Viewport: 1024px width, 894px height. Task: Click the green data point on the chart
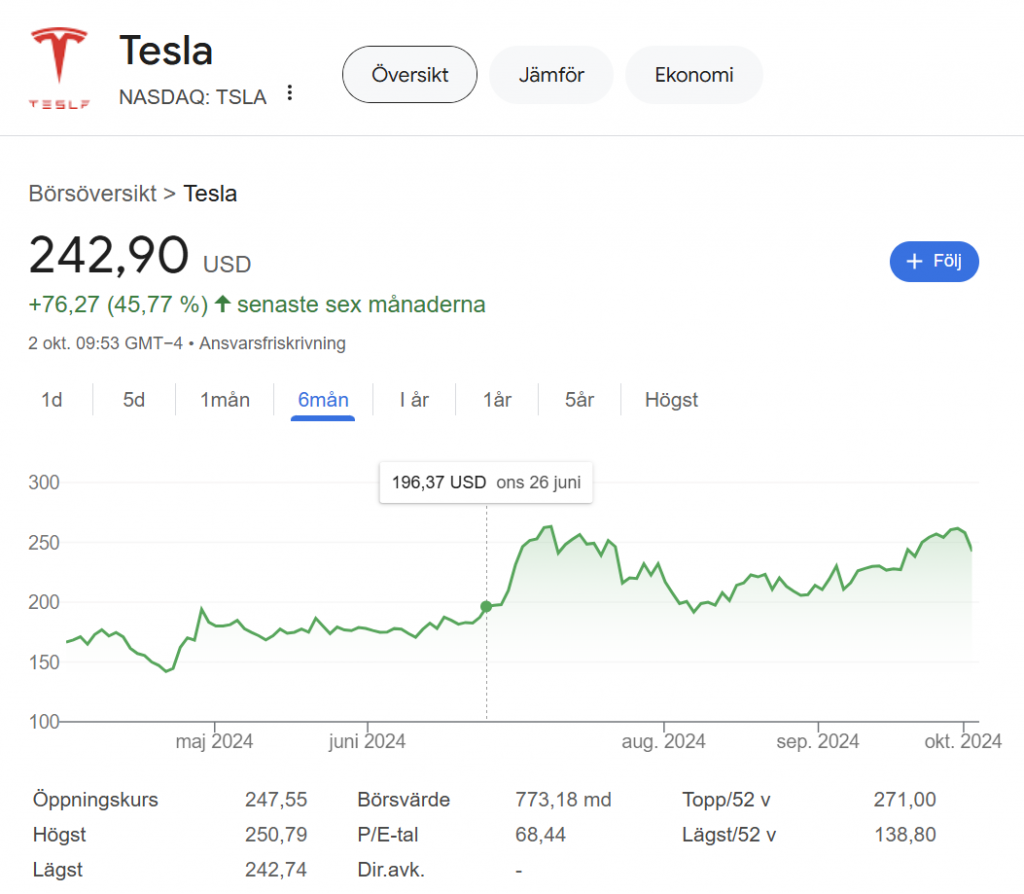486,606
